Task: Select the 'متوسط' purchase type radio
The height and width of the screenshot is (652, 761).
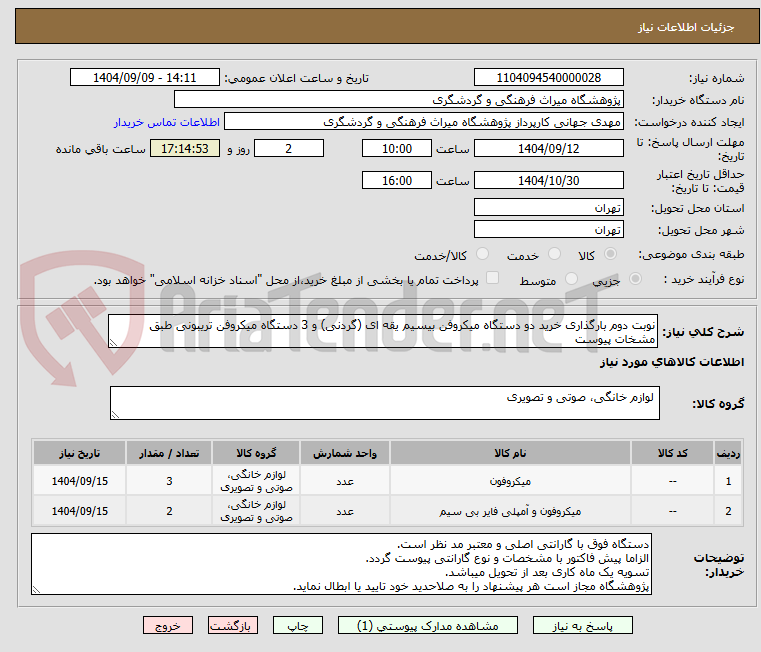Action: [572, 279]
